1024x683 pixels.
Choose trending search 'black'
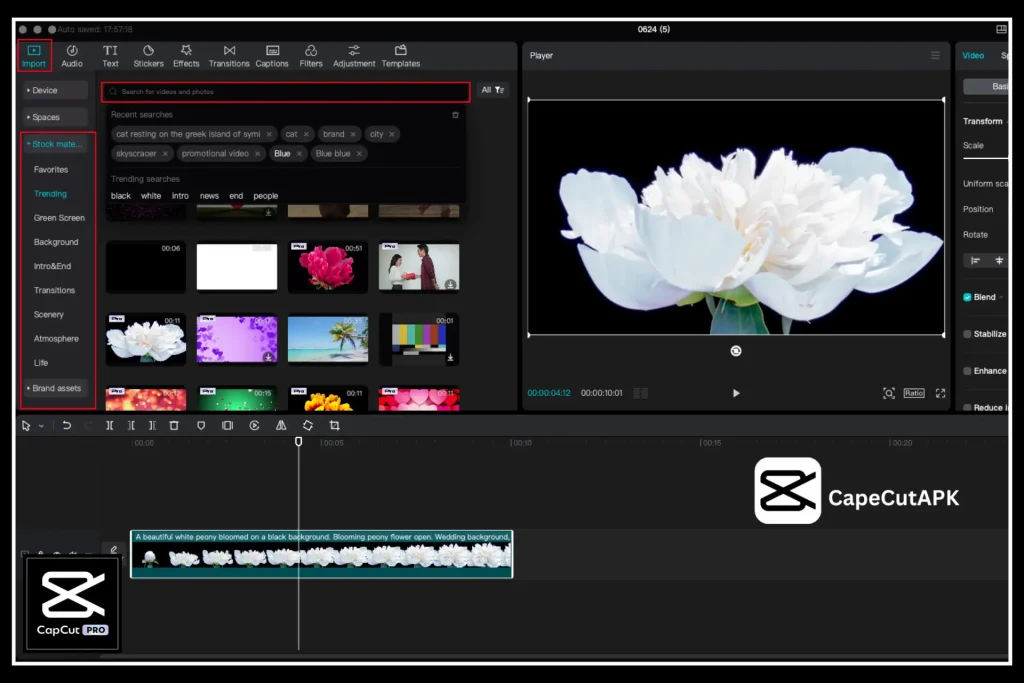point(121,195)
